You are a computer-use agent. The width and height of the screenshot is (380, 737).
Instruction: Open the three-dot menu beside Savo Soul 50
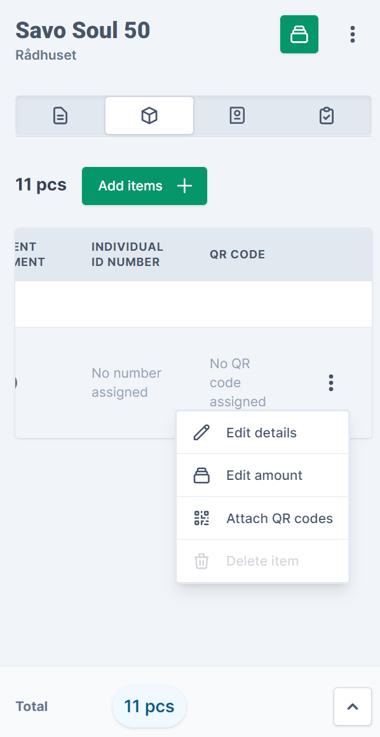point(352,34)
